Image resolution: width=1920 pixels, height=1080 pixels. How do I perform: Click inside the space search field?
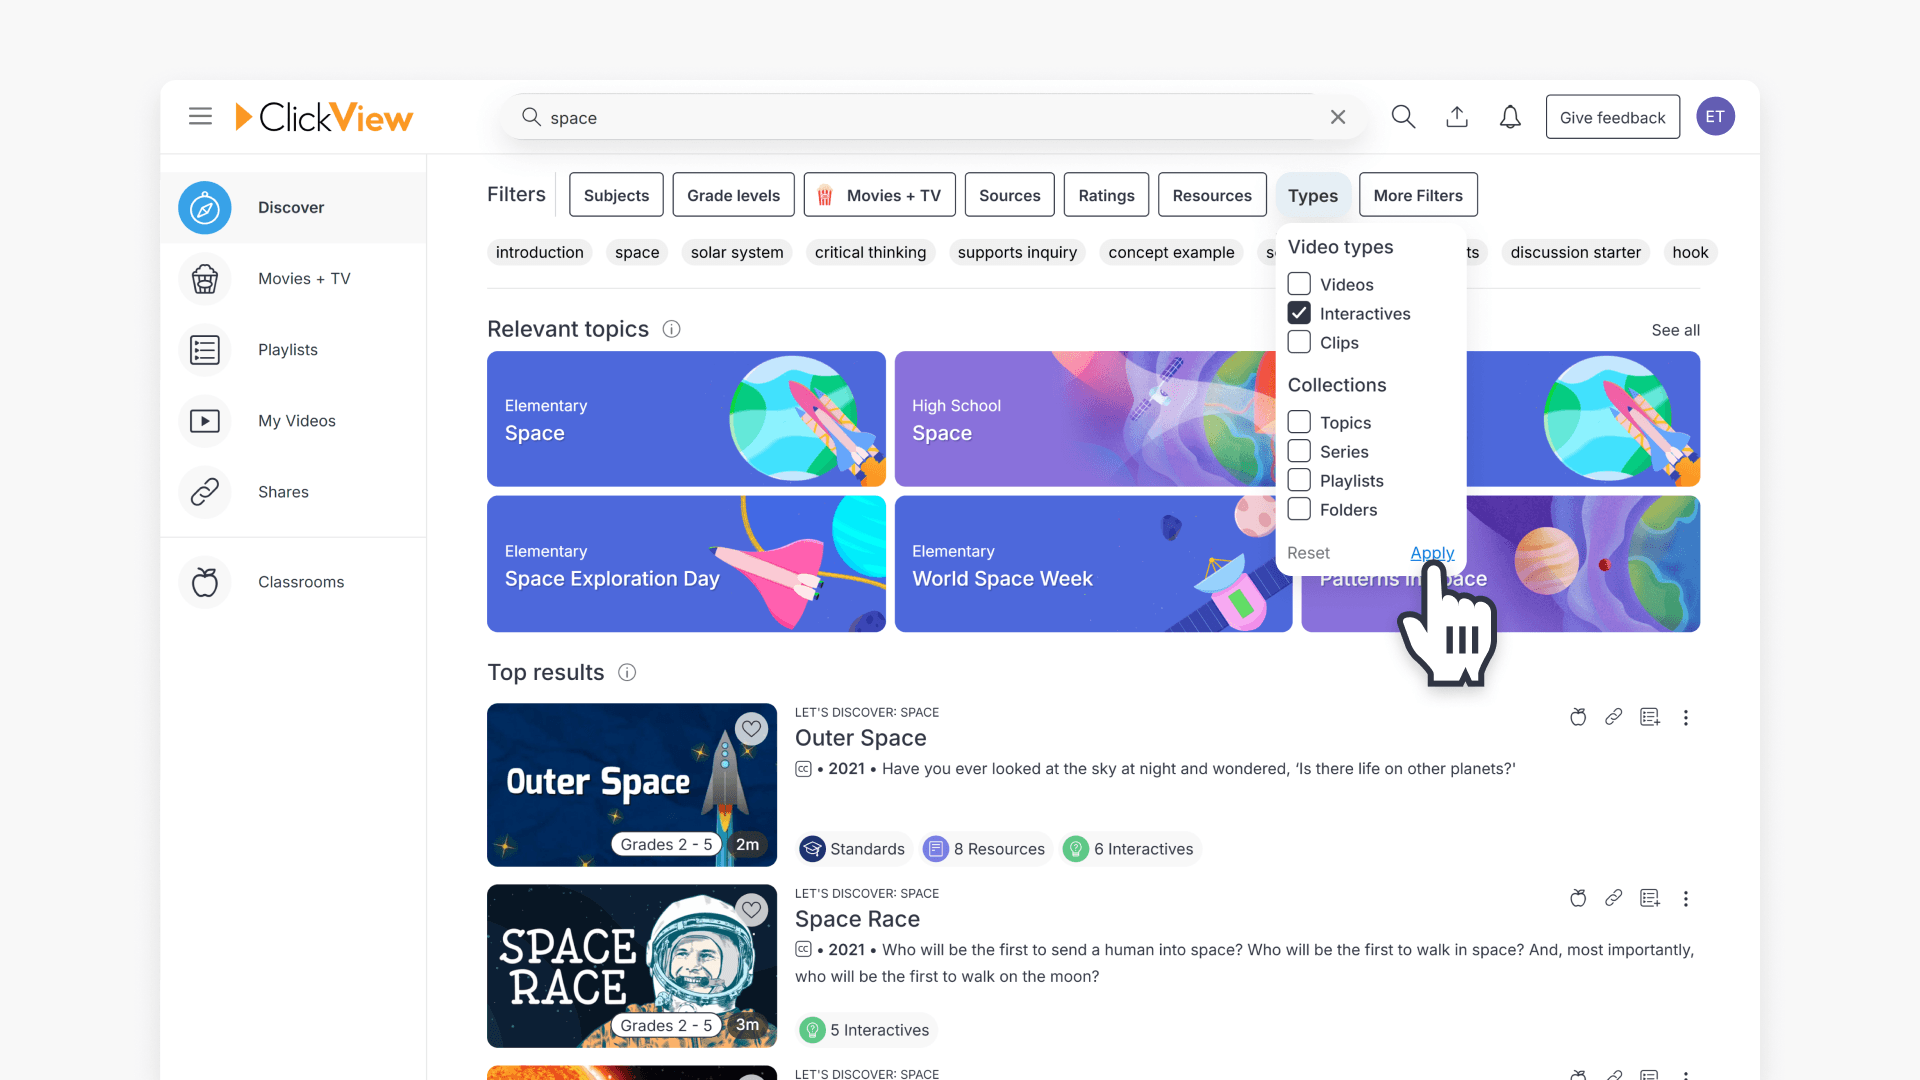pyautogui.click(x=900, y=117)
